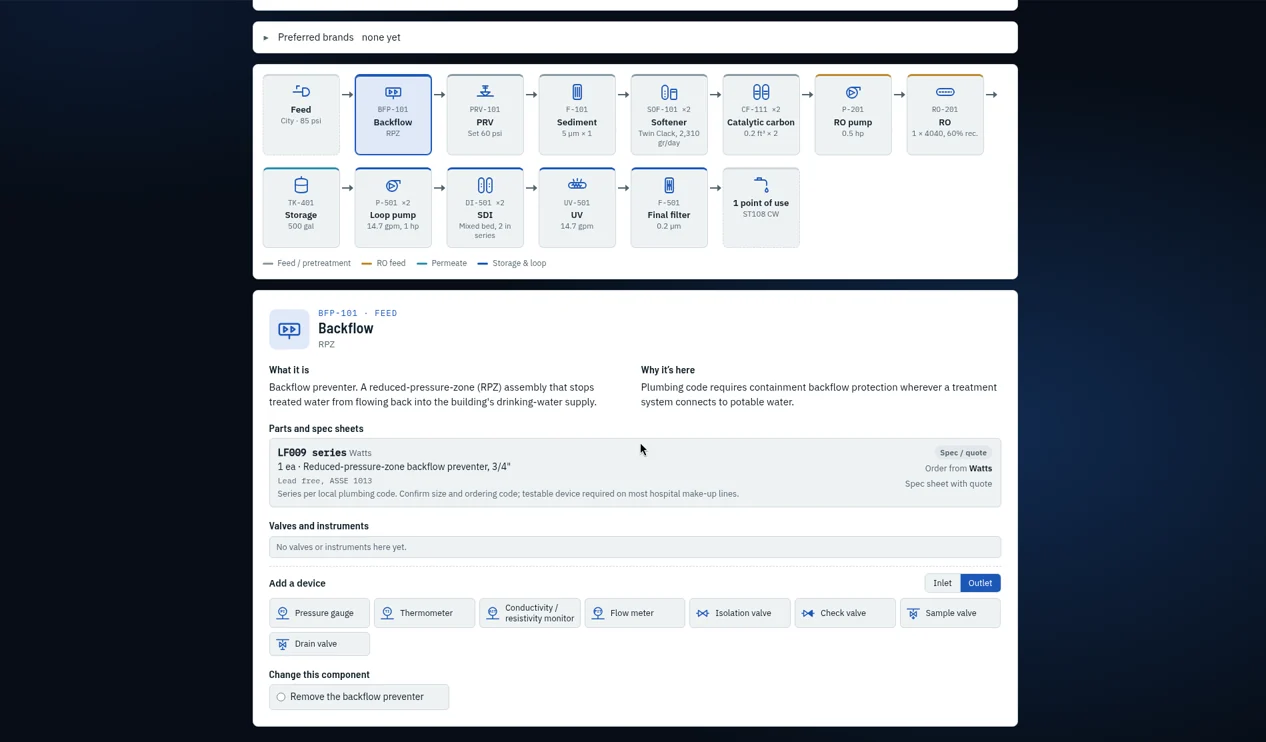The width and height of the screenshot is (1266, 742).
Task: Select the Softener SOF-101 icon
Action: tap(669, 92)
